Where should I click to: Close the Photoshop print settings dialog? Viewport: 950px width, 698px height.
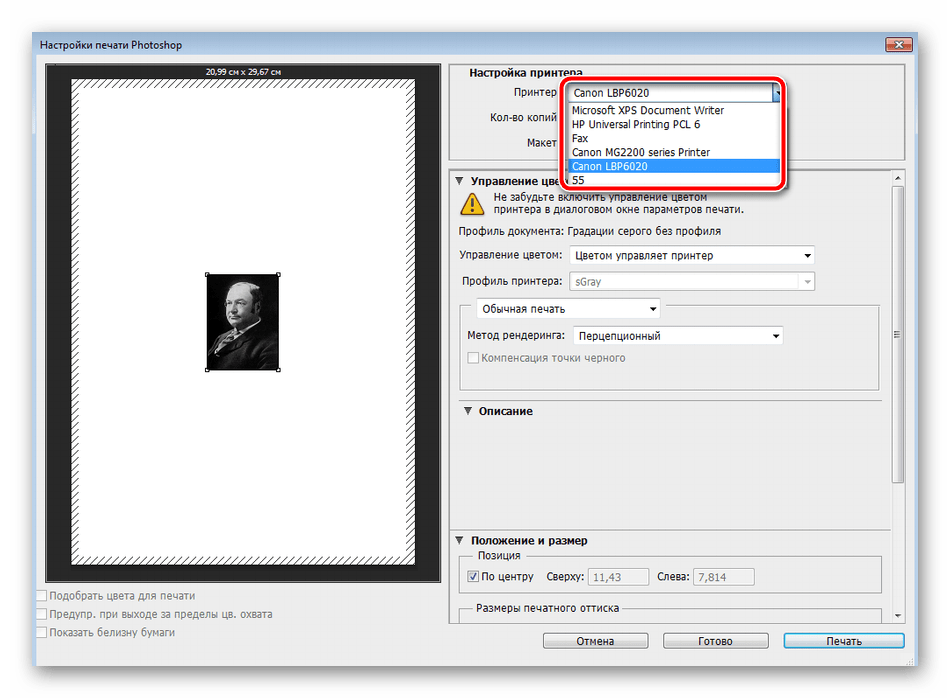(x=896, y=45)
